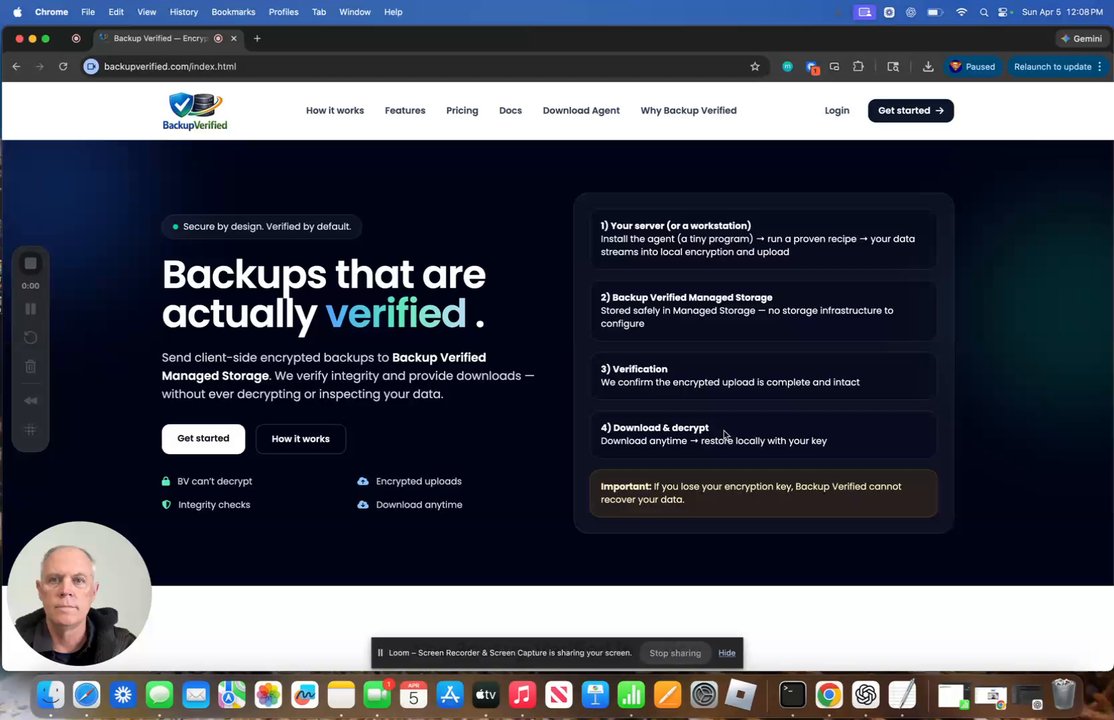
Task: Reload the page in Chrome
Action: coord(63,67)
